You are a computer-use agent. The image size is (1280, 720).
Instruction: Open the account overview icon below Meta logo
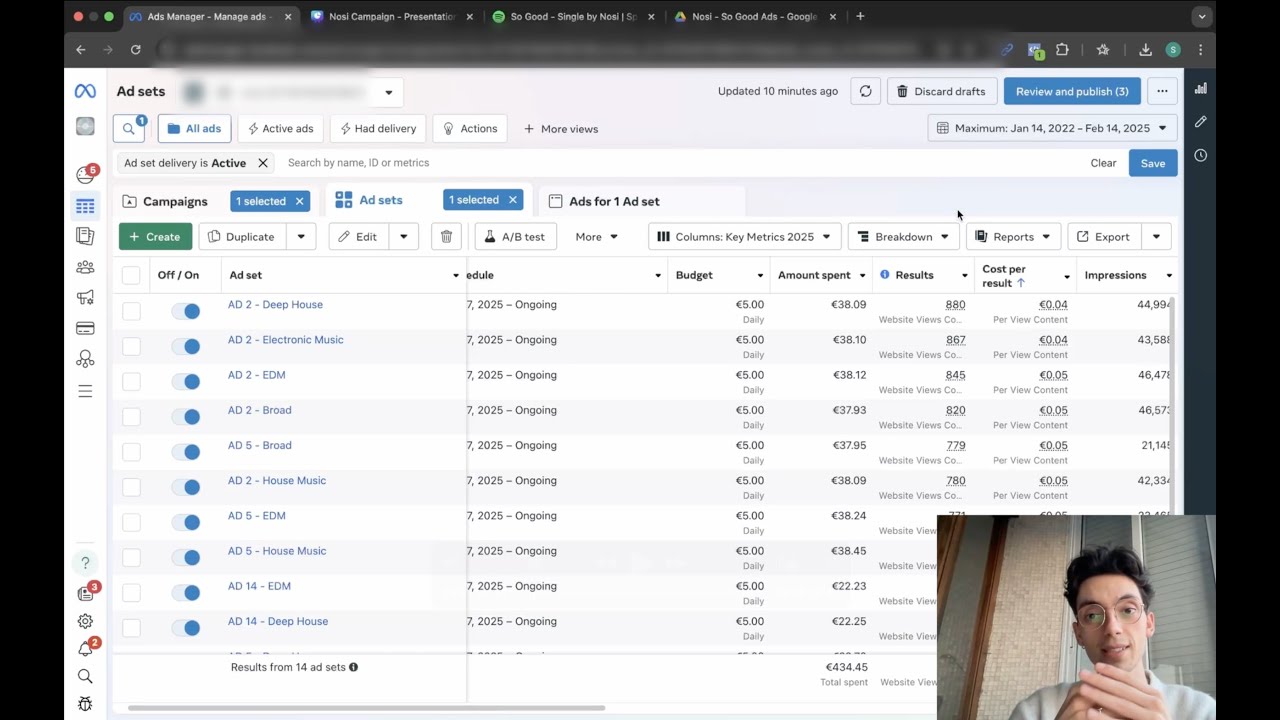point(85,126)
